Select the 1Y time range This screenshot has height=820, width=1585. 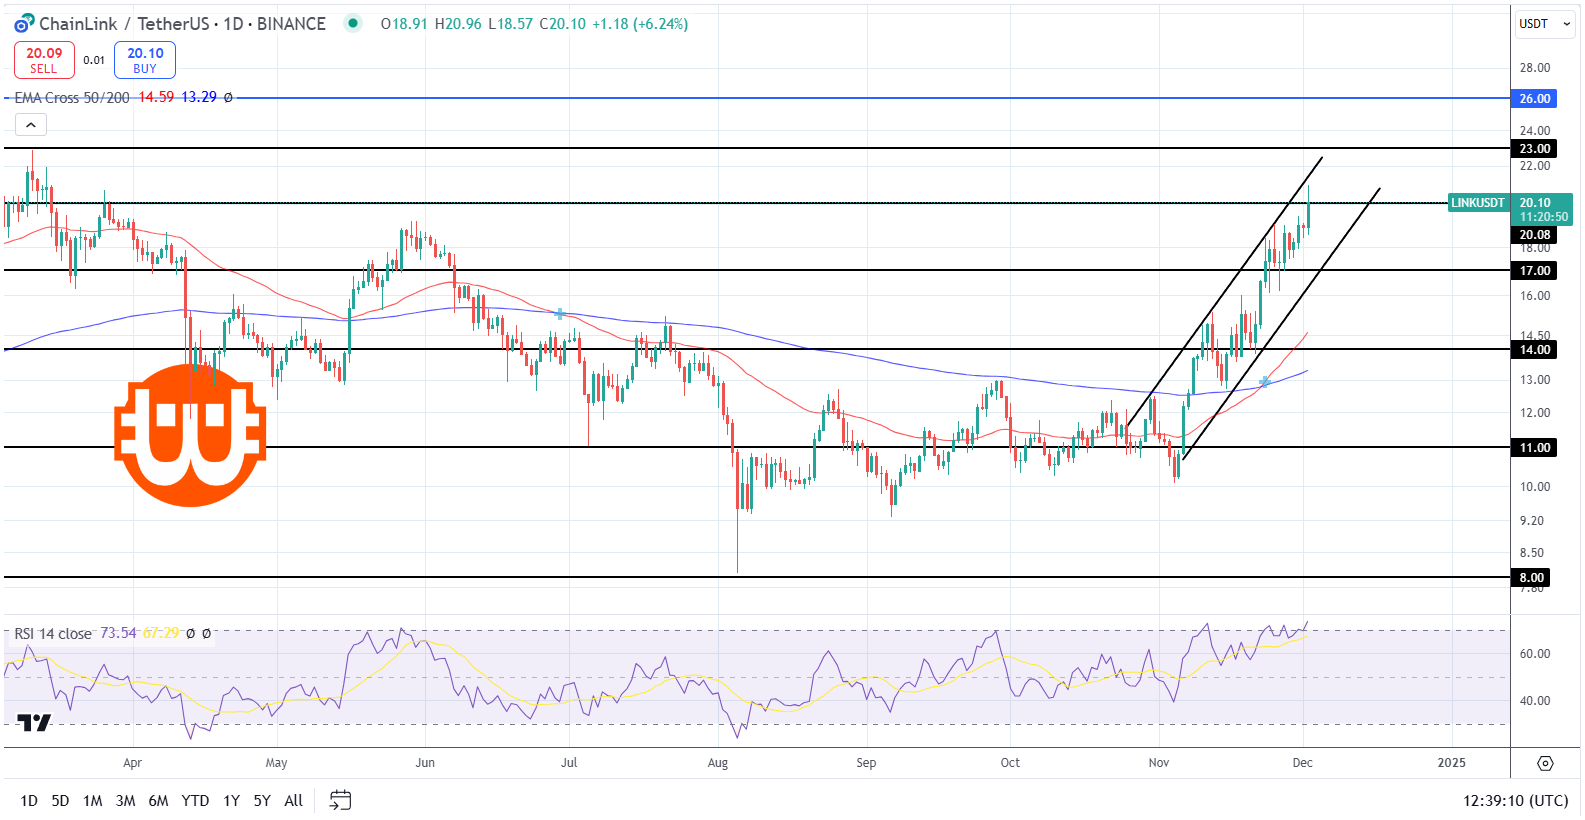231,800
